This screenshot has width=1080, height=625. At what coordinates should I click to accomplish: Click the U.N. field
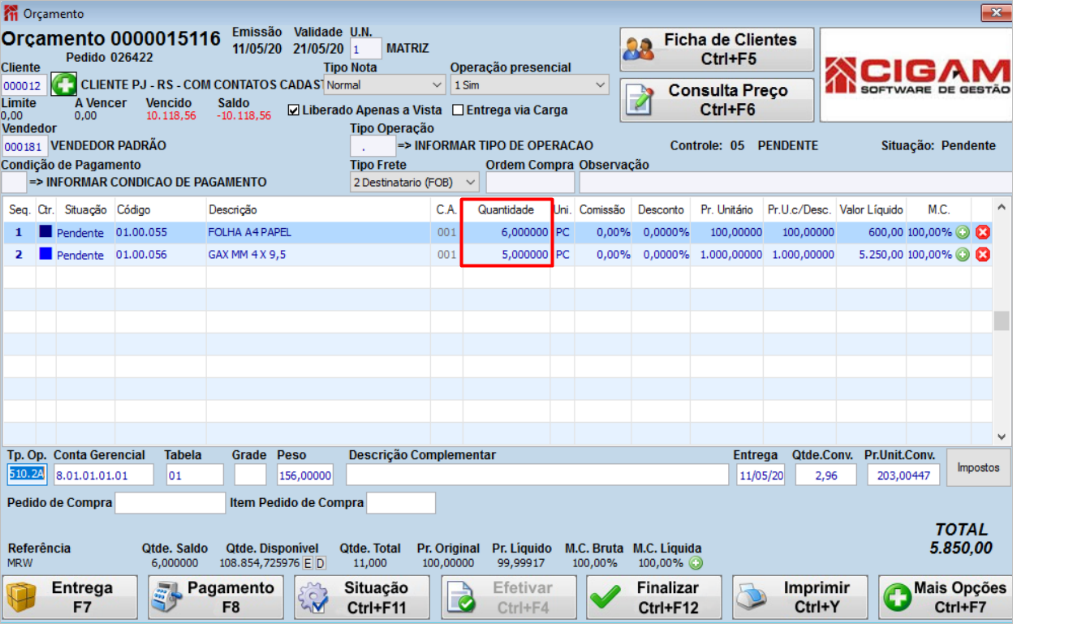tap(366, 50)
